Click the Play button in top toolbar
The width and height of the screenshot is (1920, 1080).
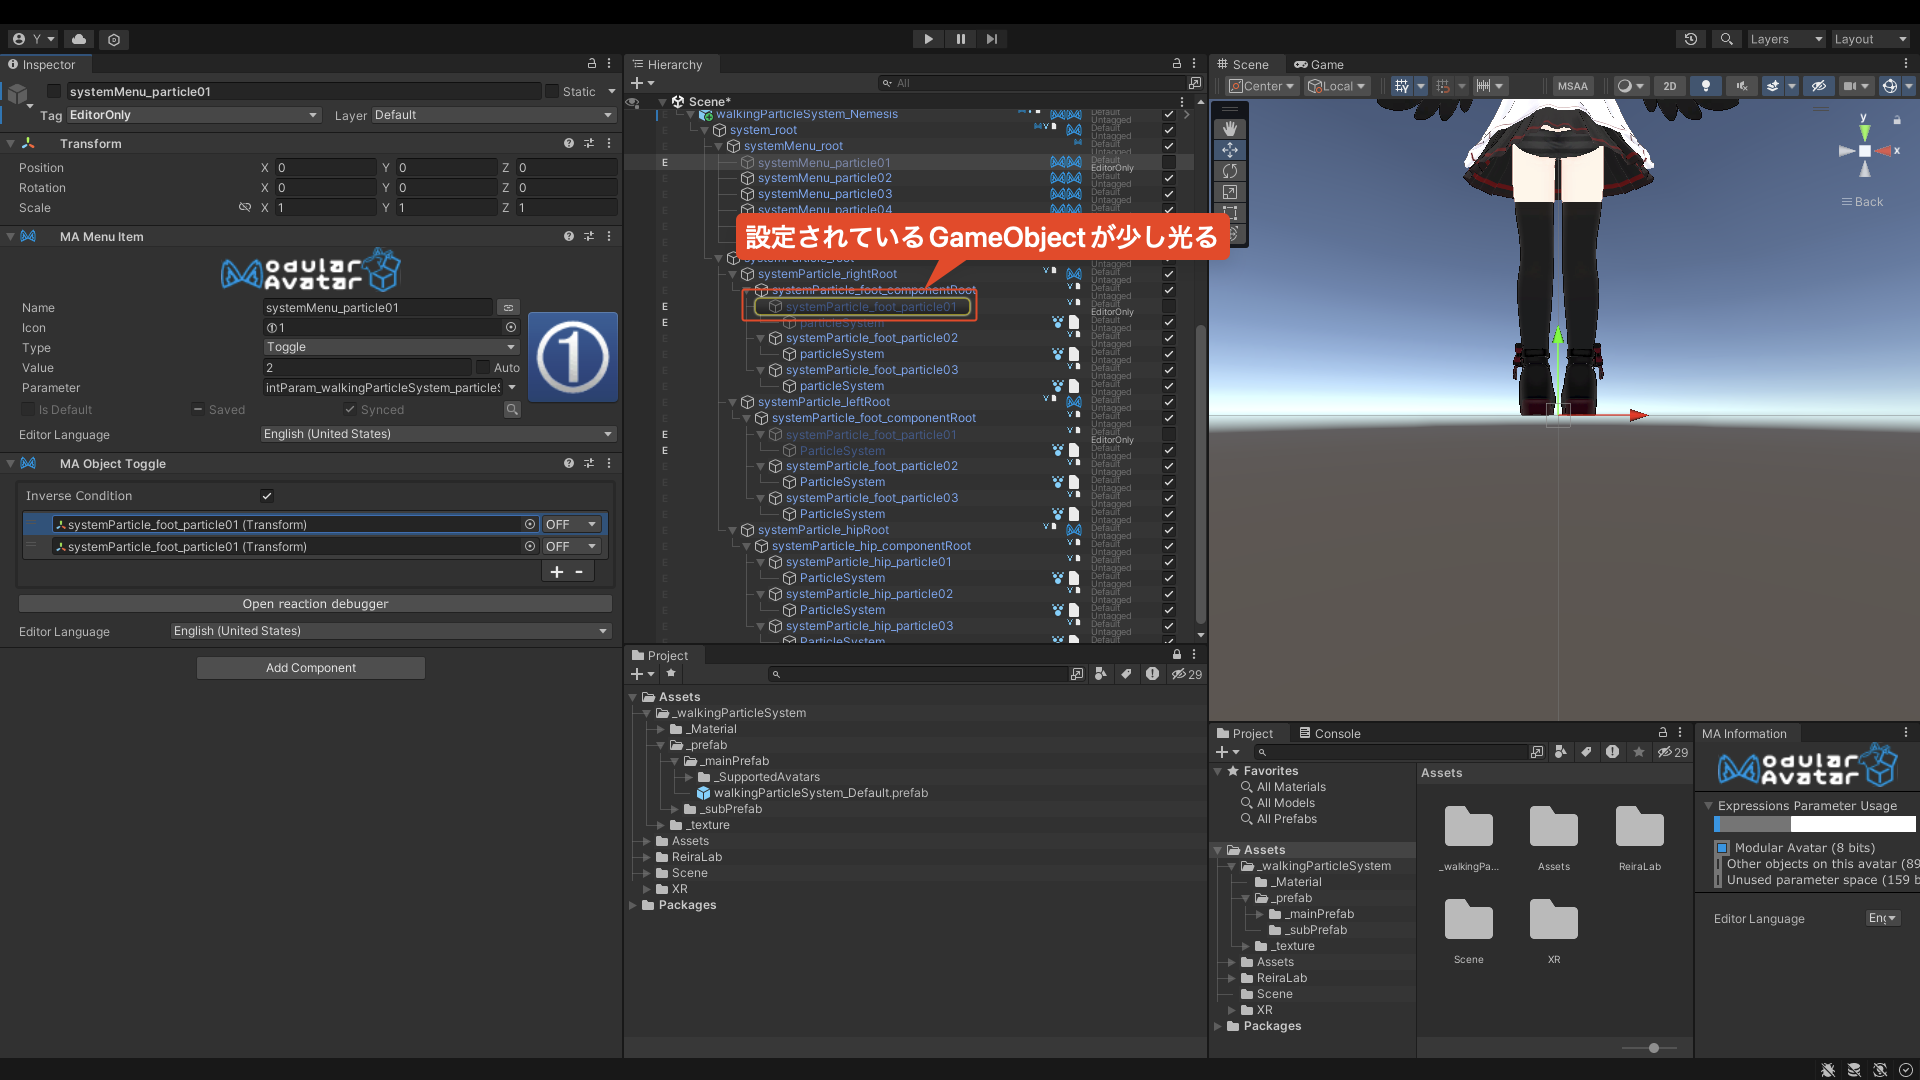pyautogui.click(x=928, y=39)
